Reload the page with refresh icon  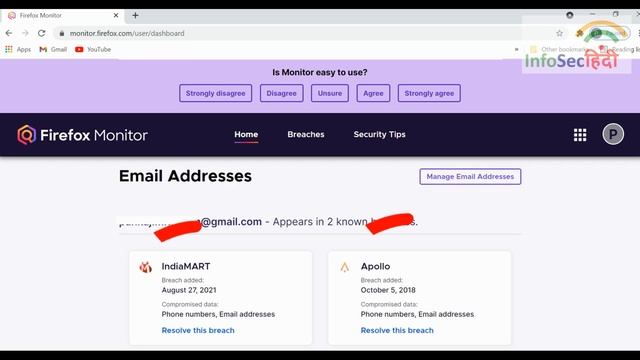pos(42,33)
